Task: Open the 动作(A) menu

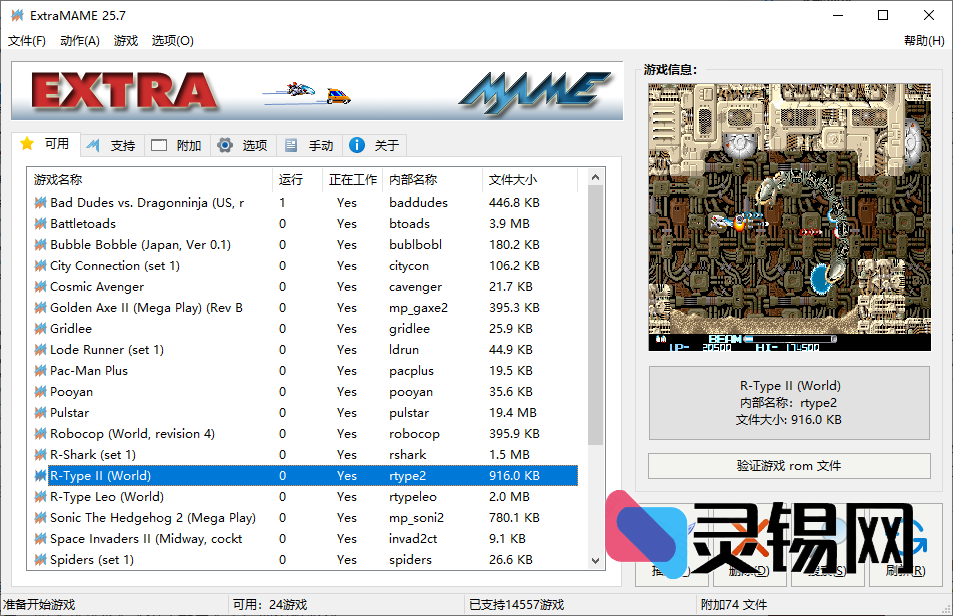Action: click(x=79, y=41)
